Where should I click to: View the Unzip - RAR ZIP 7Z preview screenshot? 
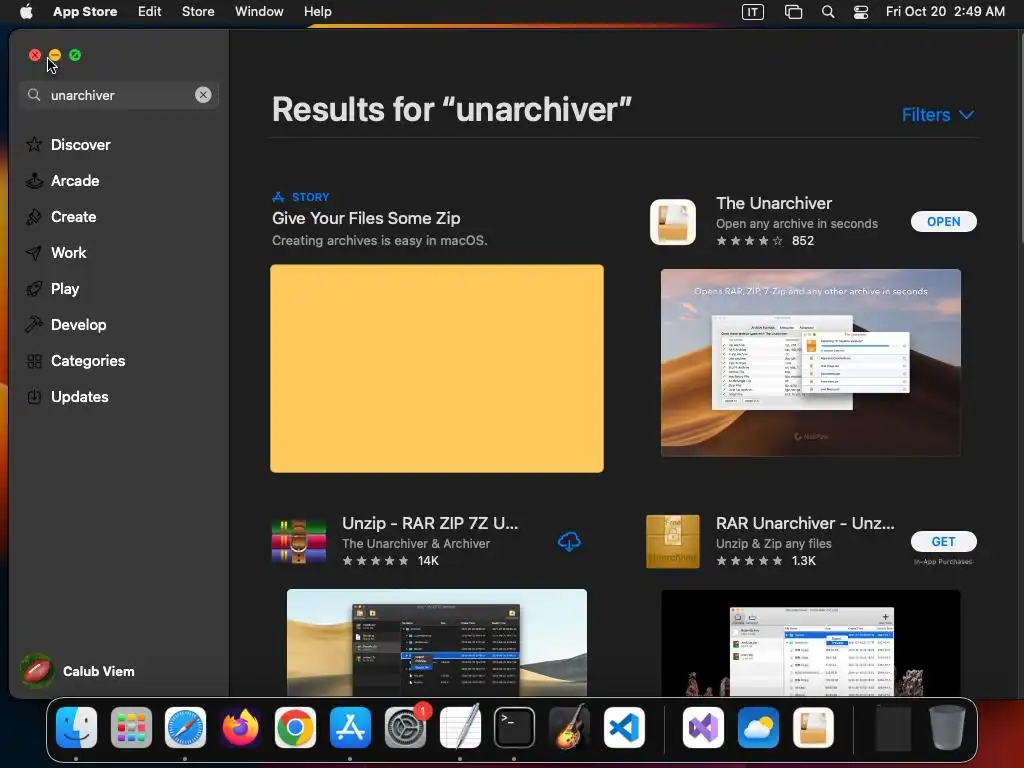436,642
